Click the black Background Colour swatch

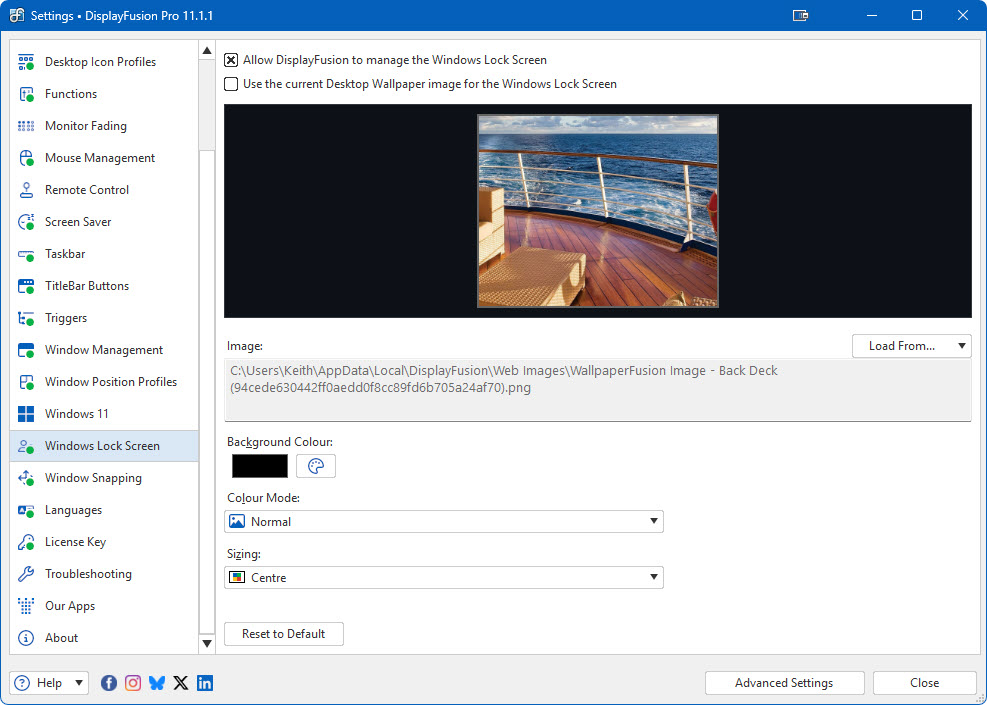tap(260, 466)
